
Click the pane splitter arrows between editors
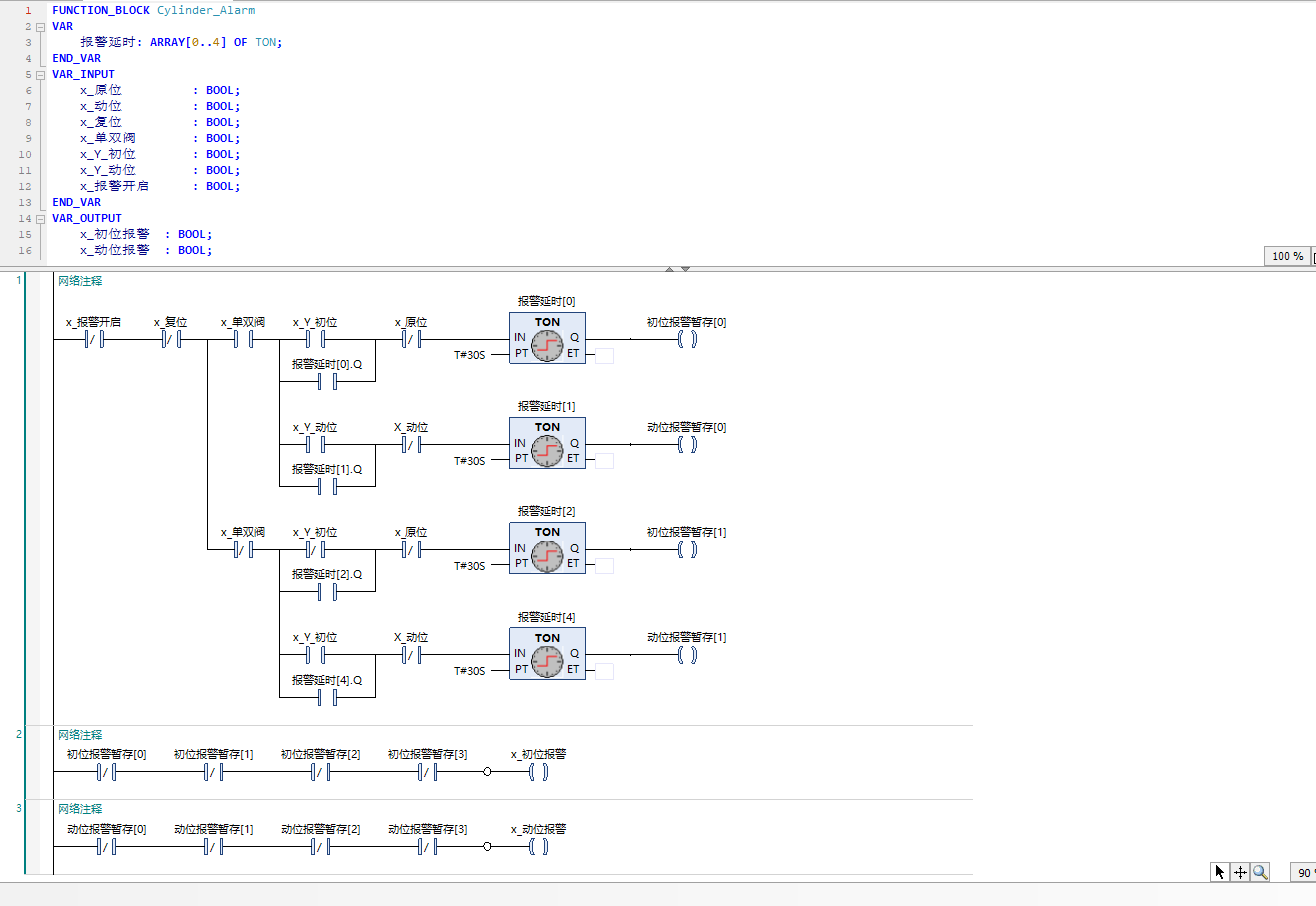click(677, 269)
